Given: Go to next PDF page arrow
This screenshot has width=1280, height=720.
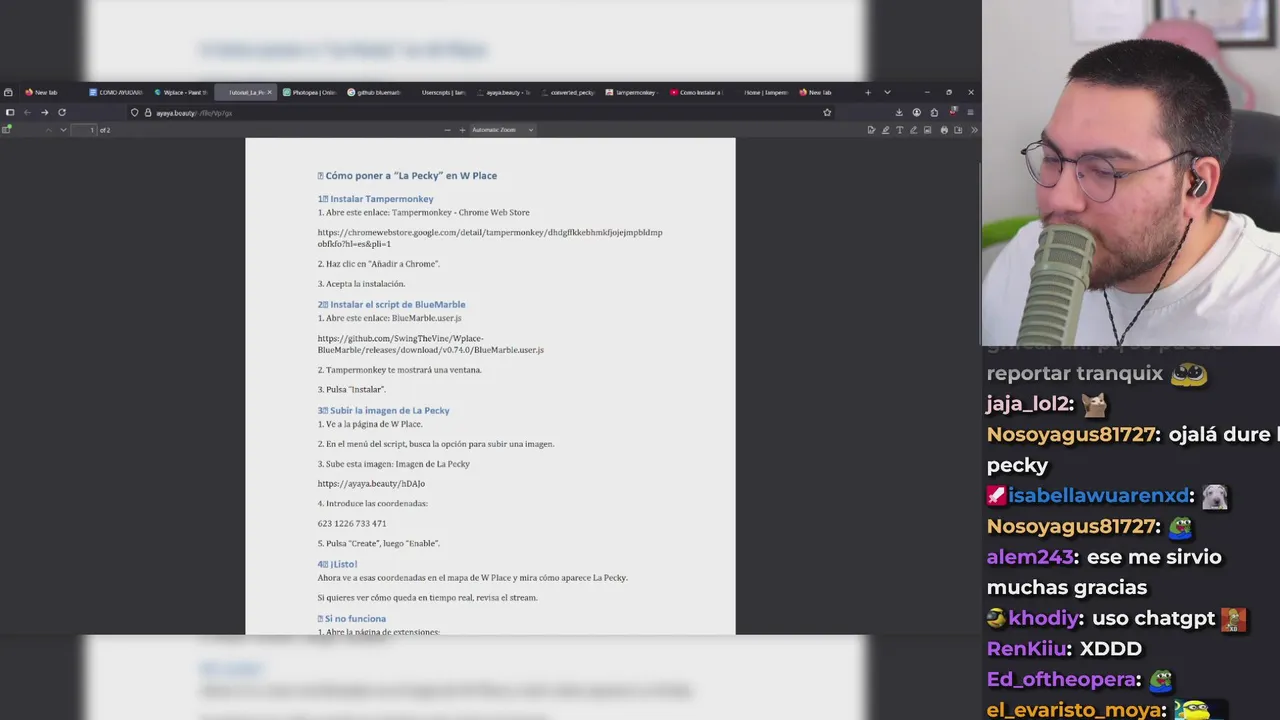Looking at the screenshot, I should pyautogui.click(x=63, y=130).
